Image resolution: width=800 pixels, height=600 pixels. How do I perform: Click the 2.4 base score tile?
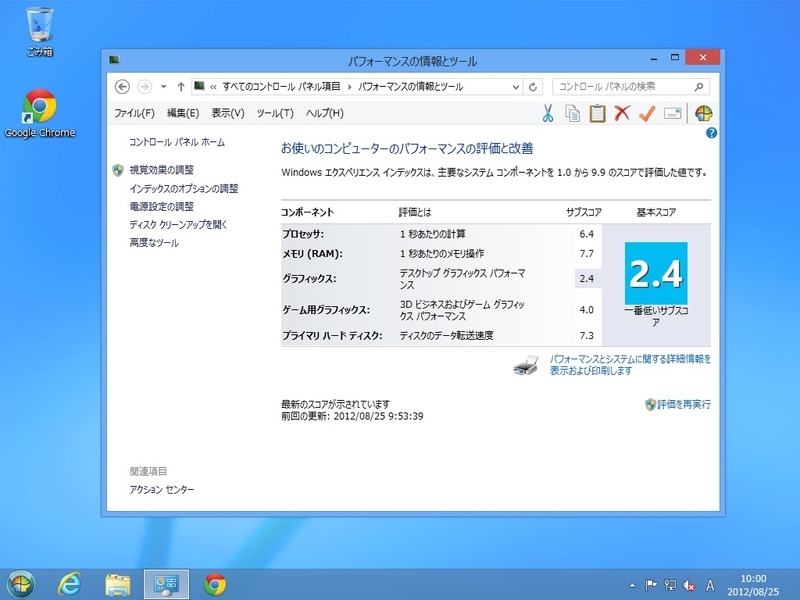[656, 273]
